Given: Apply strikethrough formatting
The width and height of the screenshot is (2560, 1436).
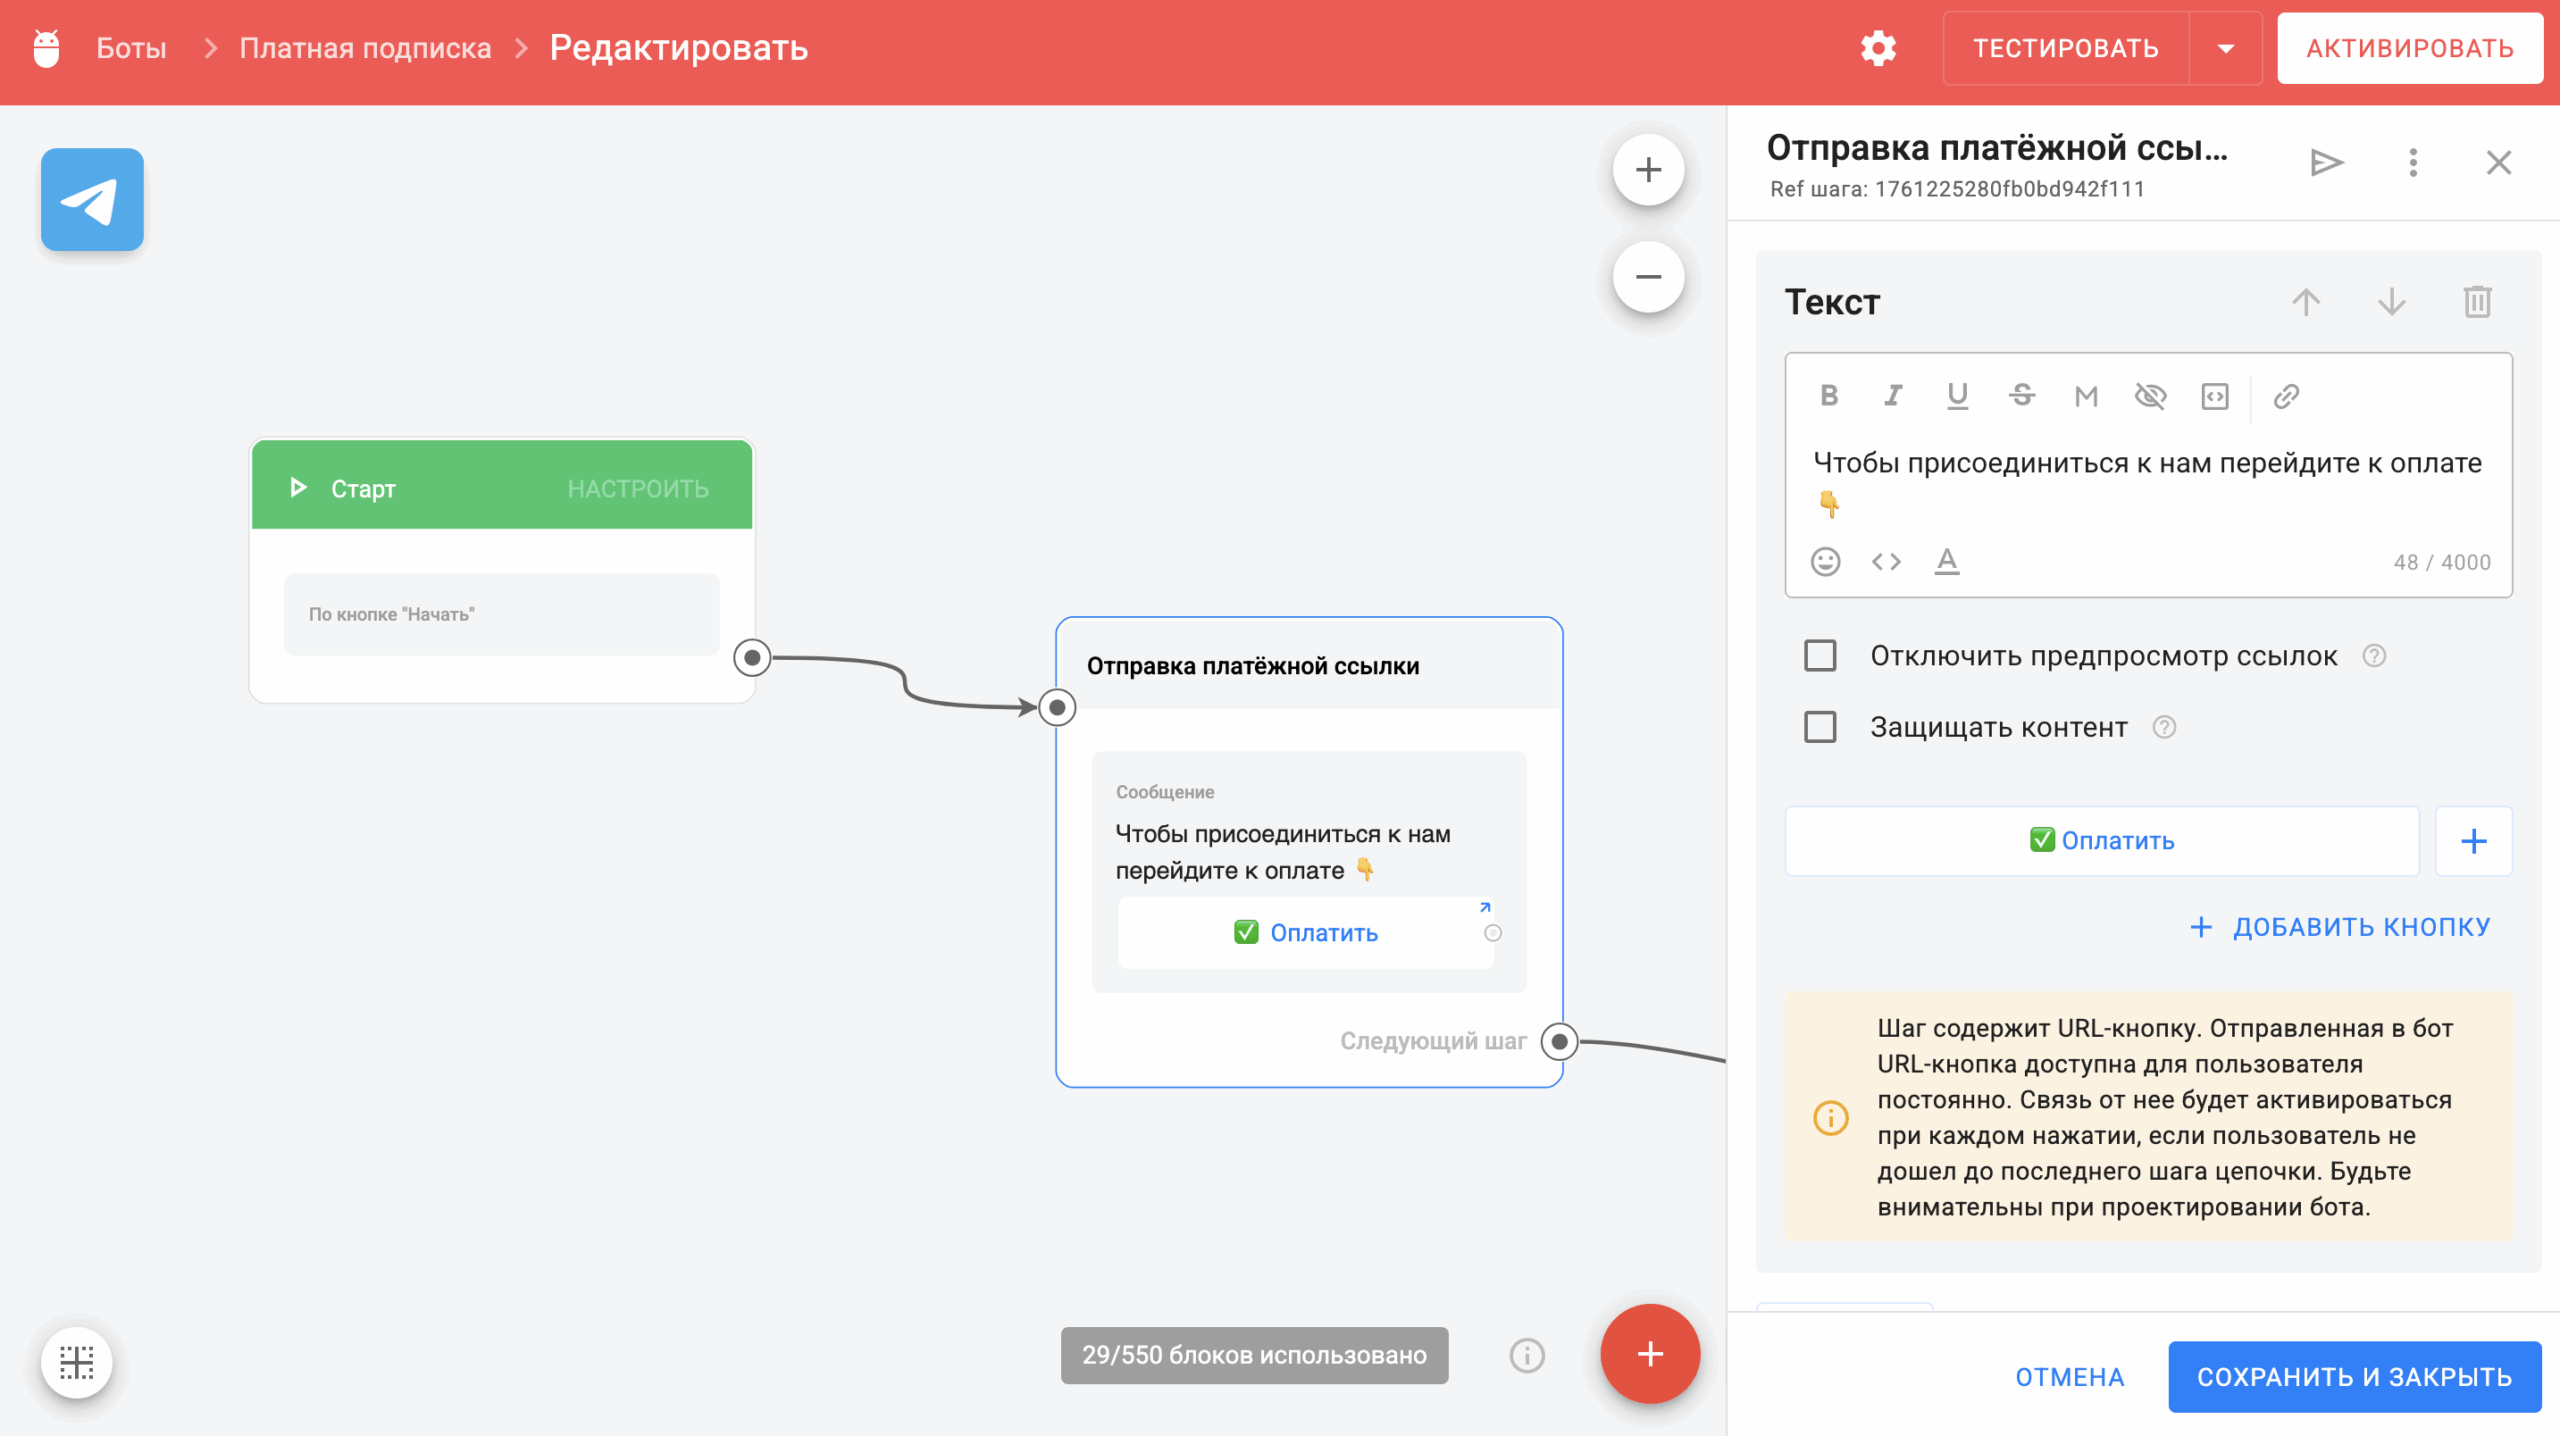Looking at the screenshot, I should (x=2021, y=396).
